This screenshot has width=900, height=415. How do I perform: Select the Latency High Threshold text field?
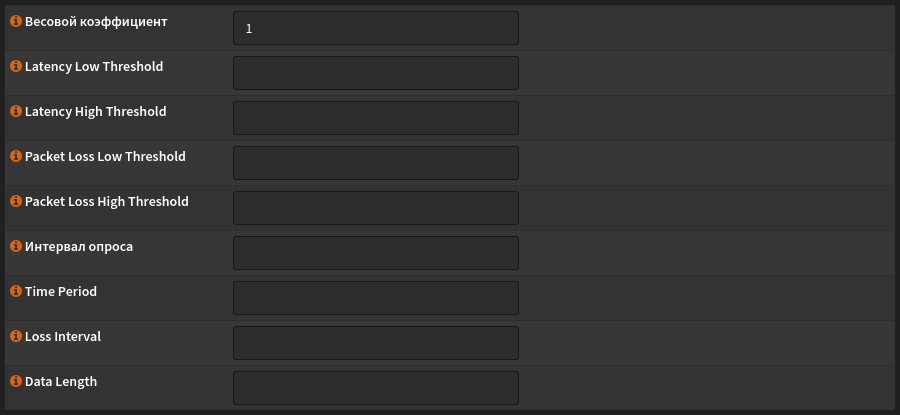(376, 118)
